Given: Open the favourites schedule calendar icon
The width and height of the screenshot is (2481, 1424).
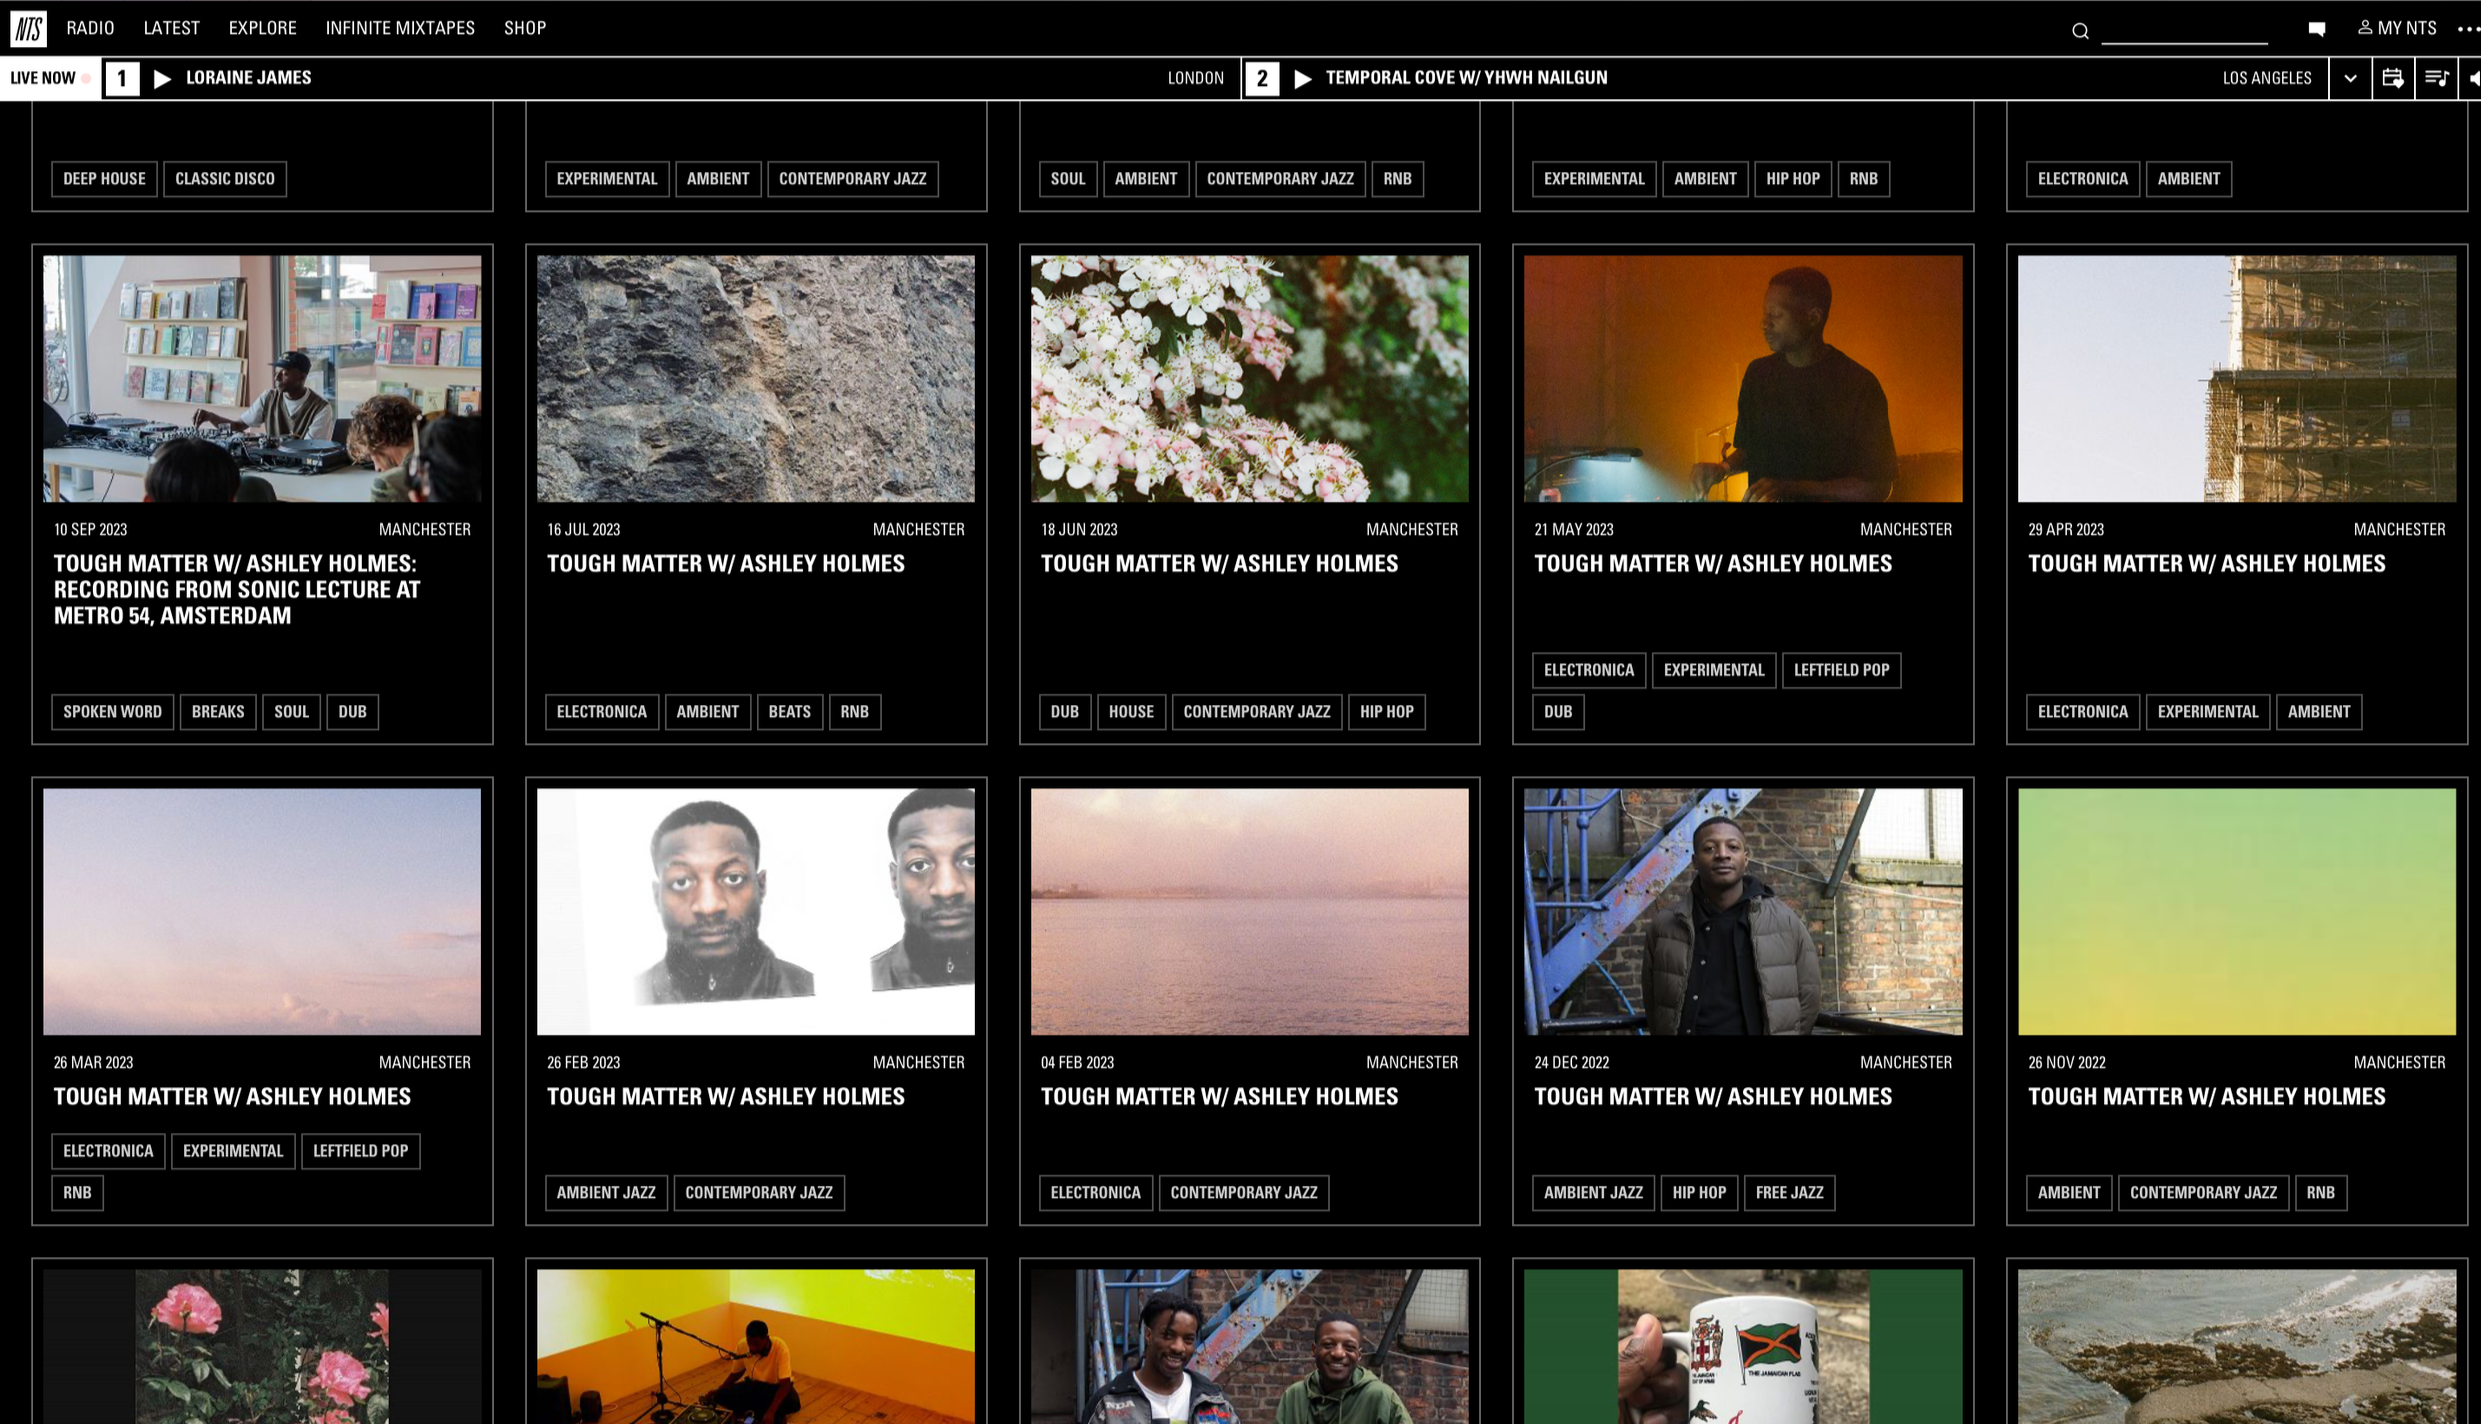Looking at the screenshot, I should (2392, 78).
